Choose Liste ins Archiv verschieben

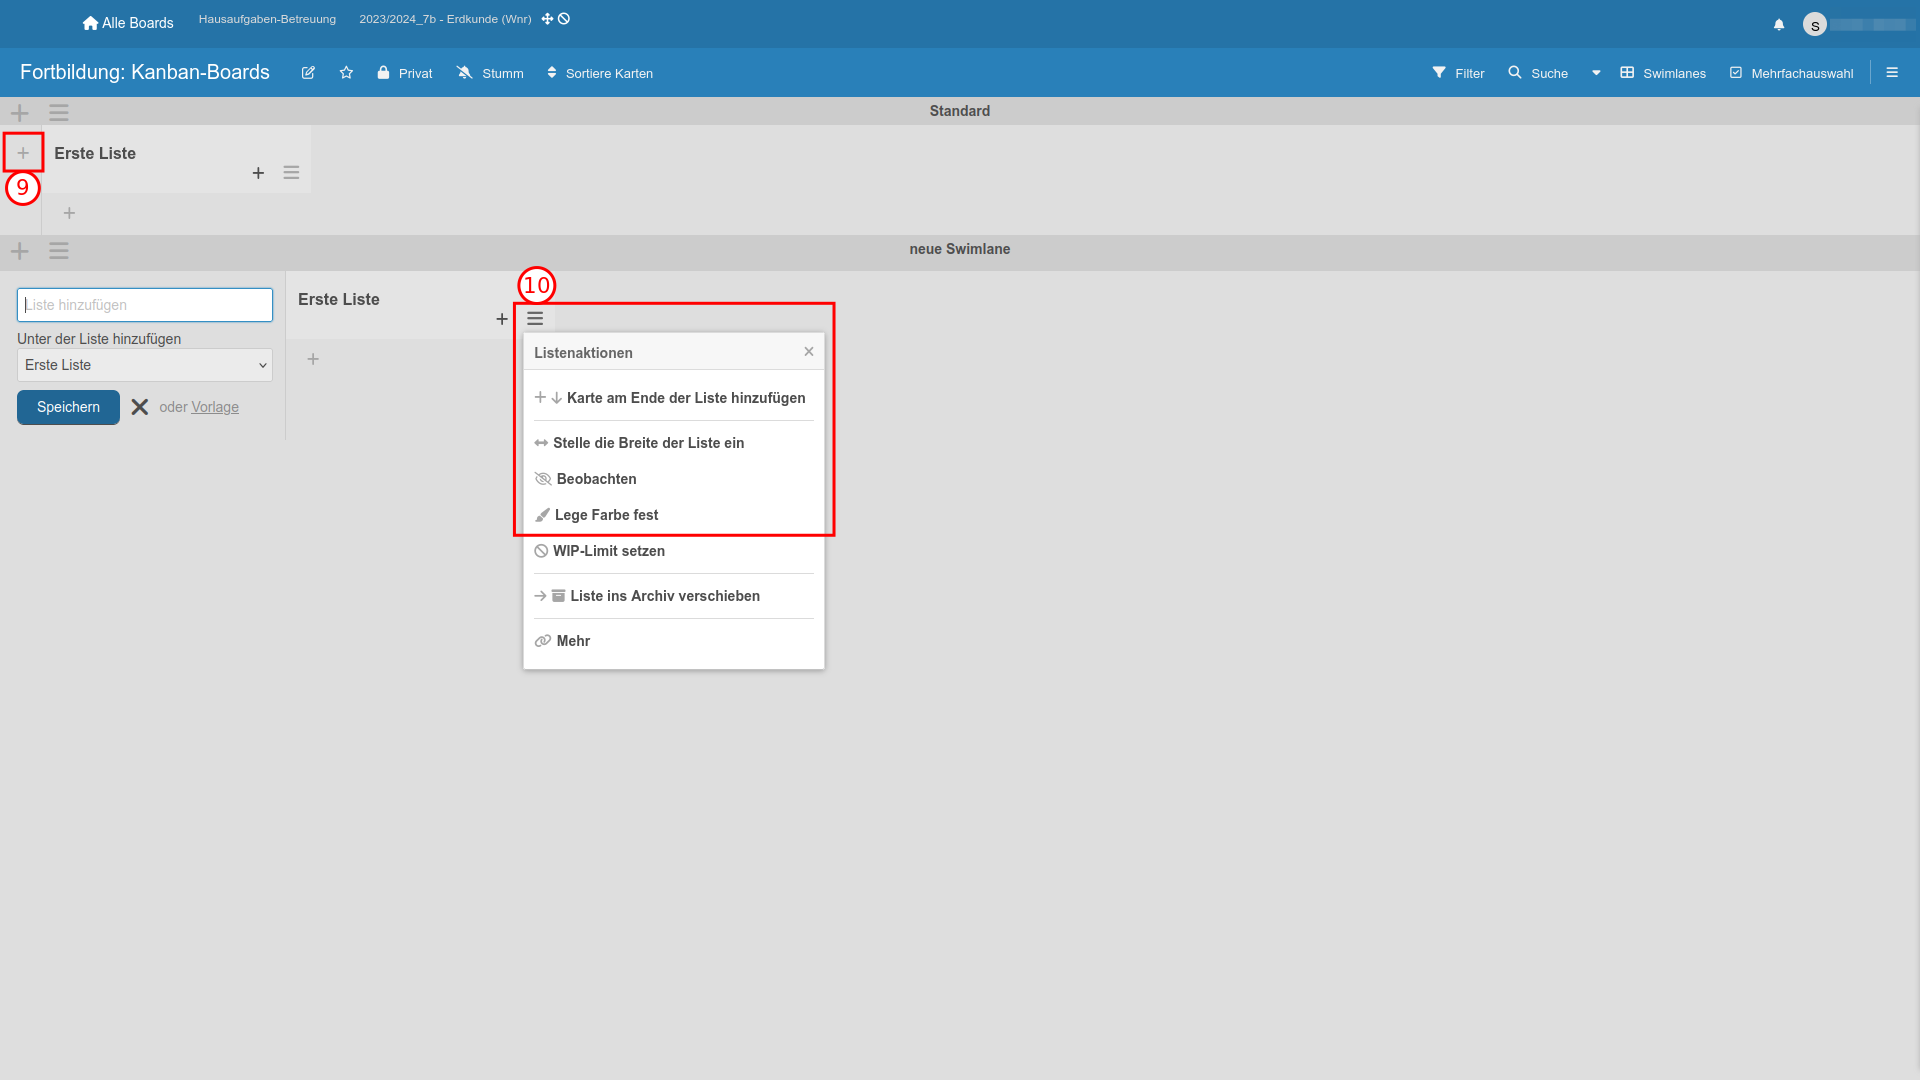664,596
